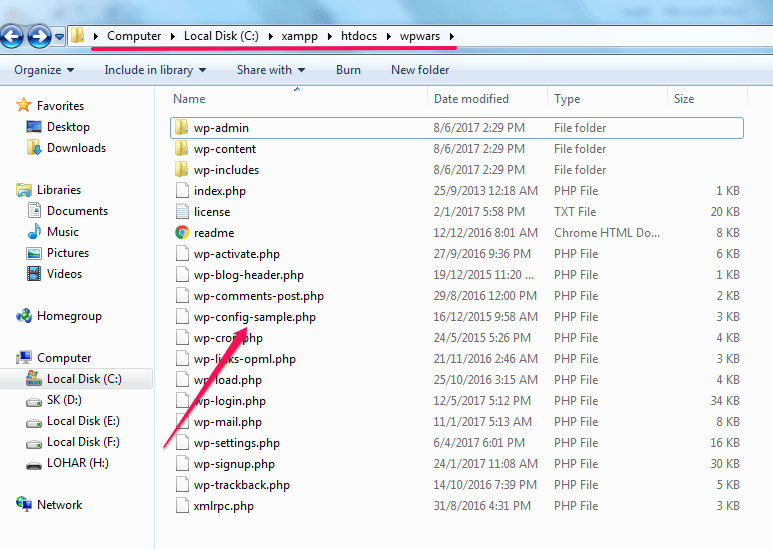Image resolution: width=773 pixels, height=550 pixels.
Task: Select the wp-comments-post.php file name
Action: pyautogui.click(x=258, y=296)
